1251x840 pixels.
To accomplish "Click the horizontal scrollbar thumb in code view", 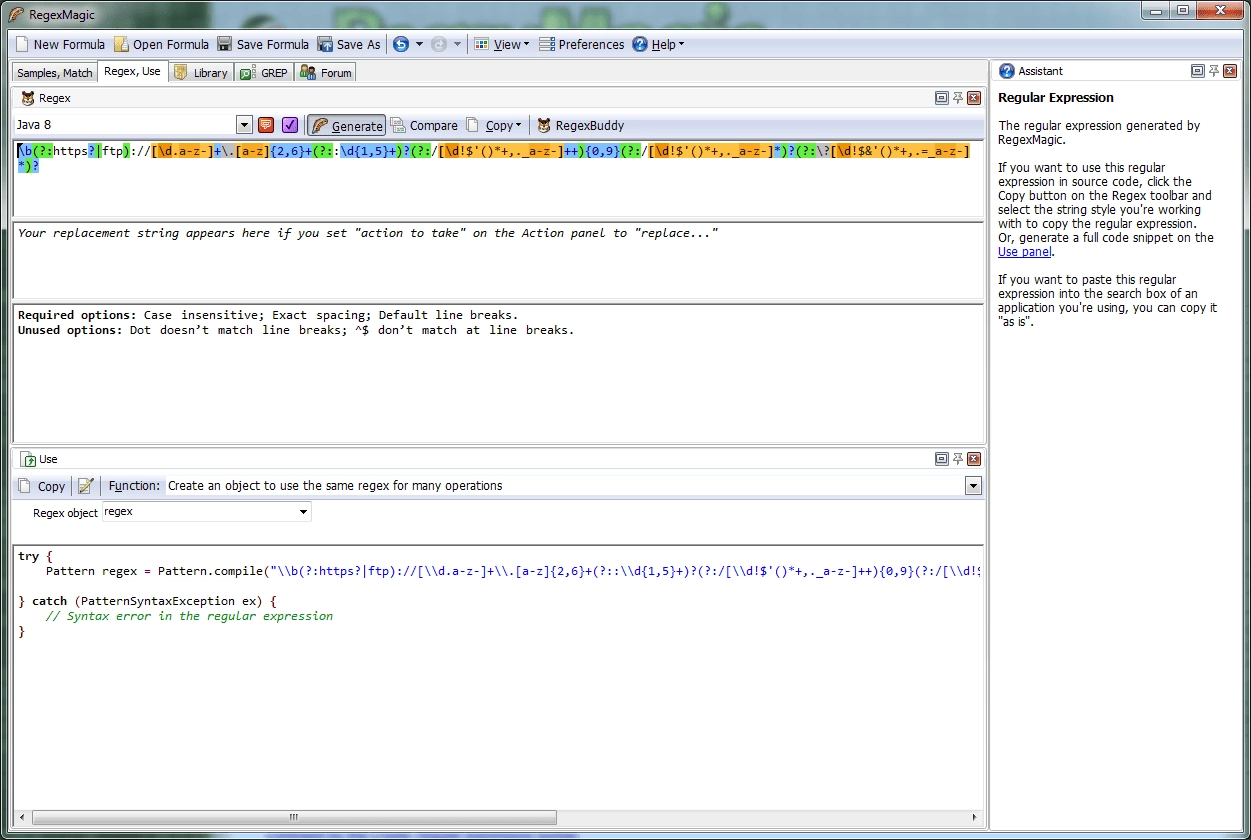I will point(293,817).
